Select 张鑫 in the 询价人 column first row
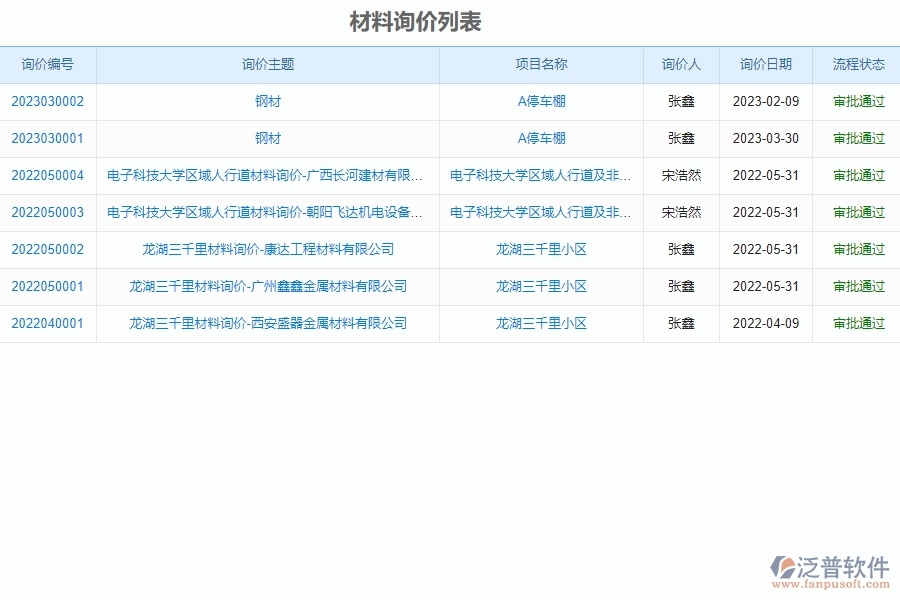The width and height of the screenshot is (900, 600). tap(680, 101)
